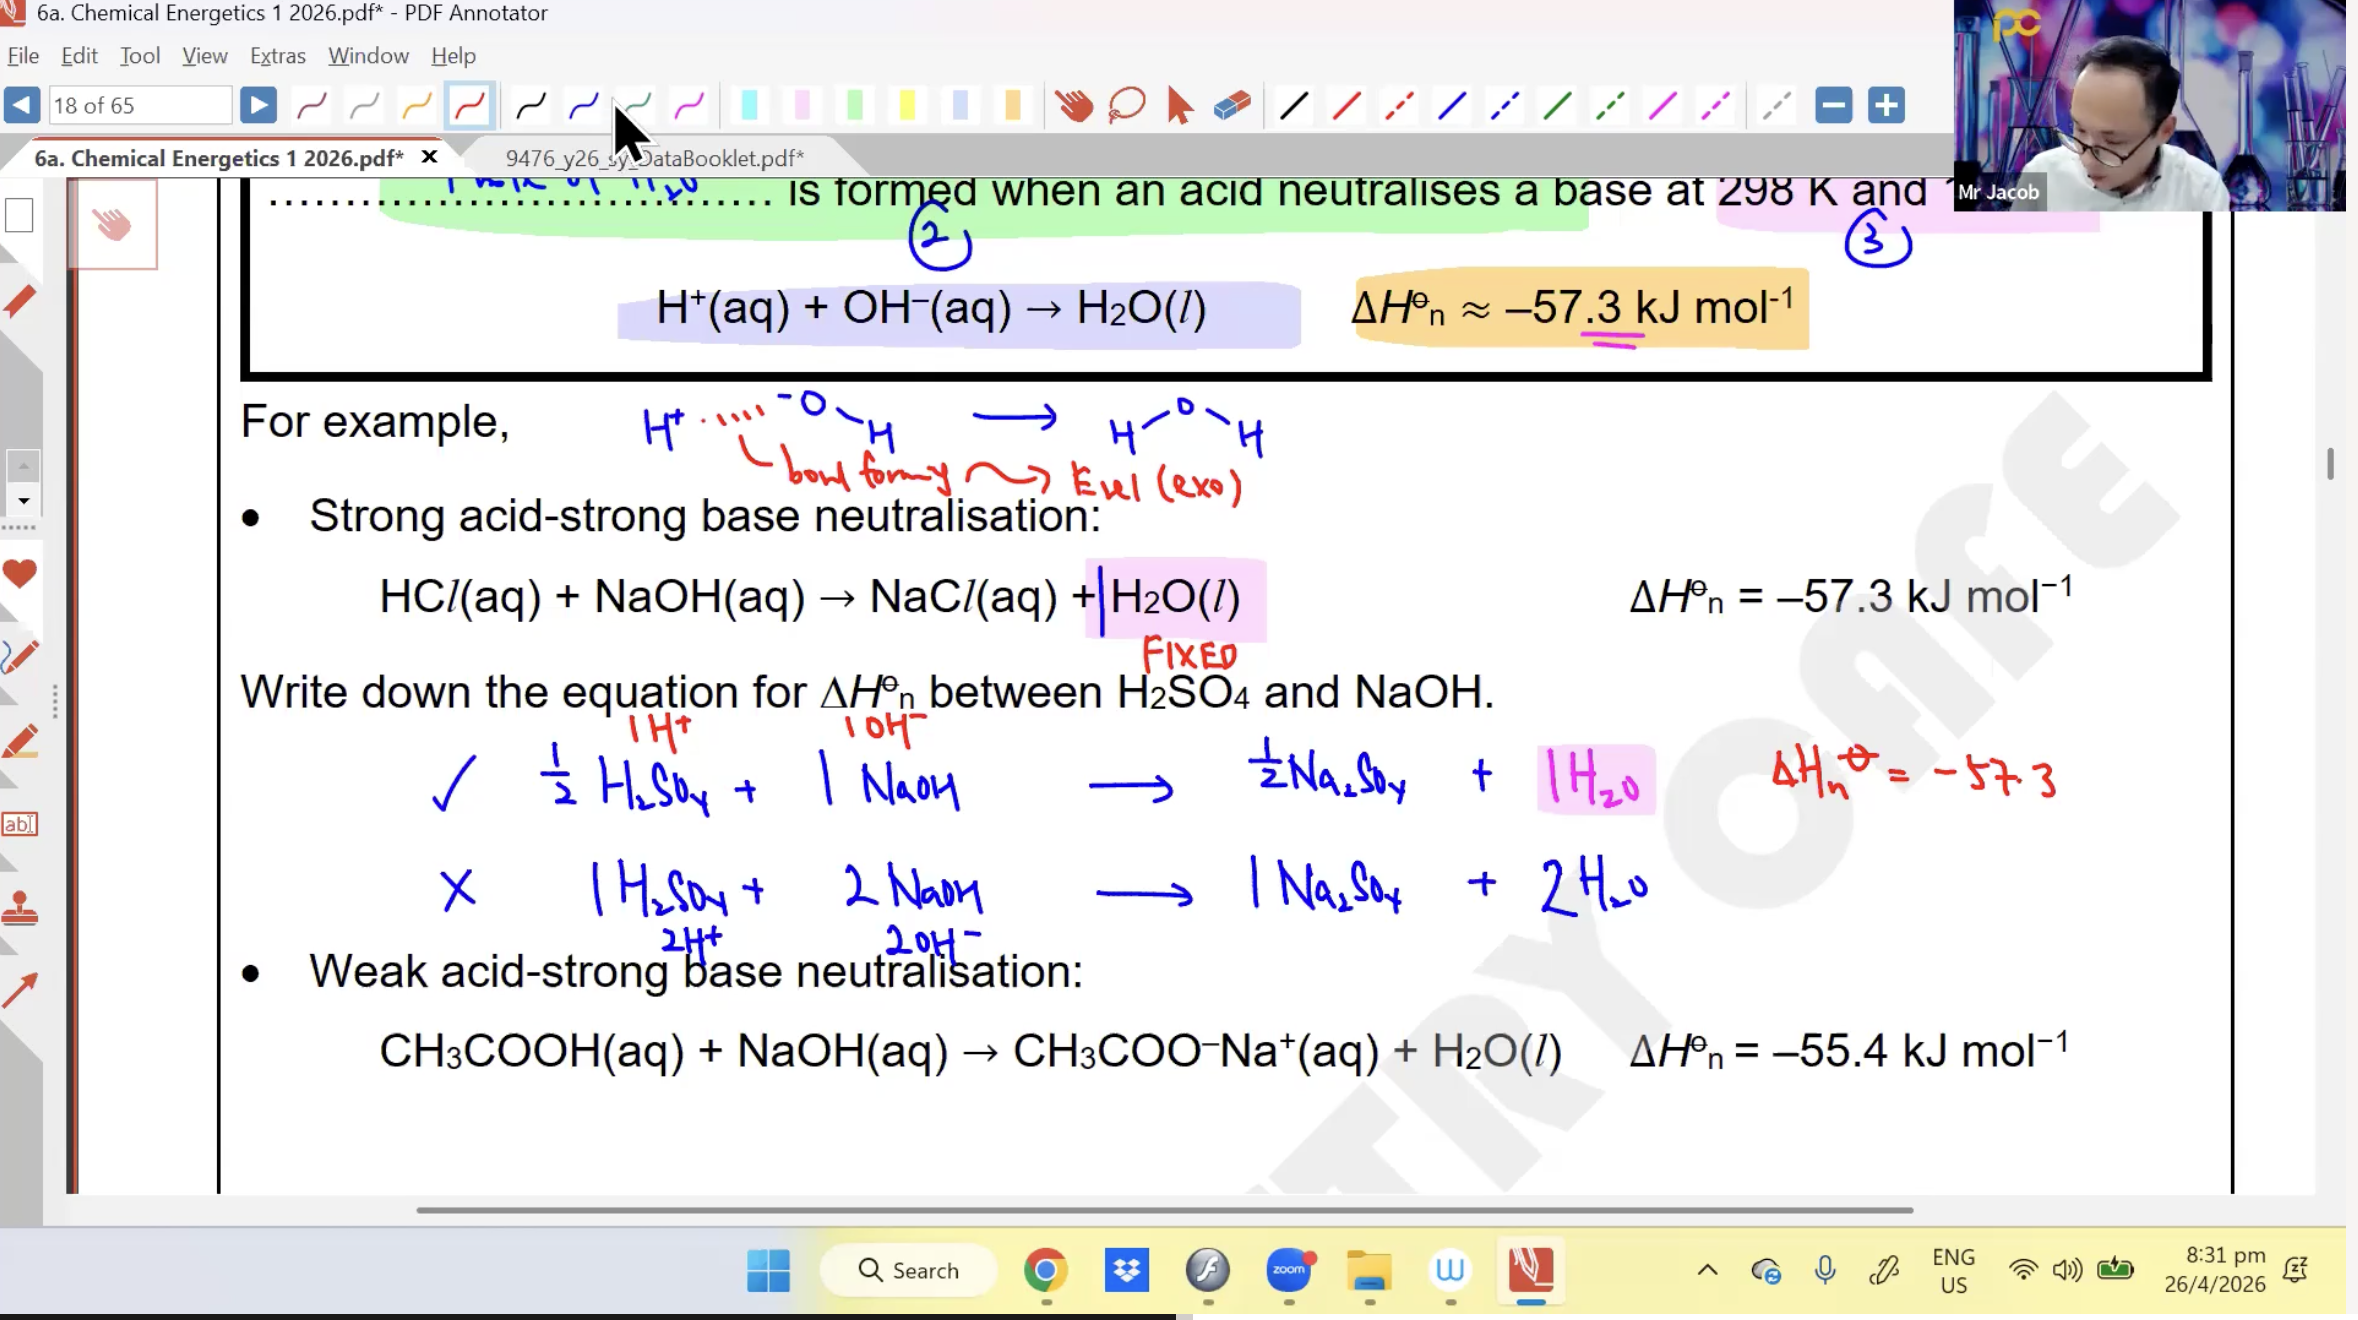
Task: Open the Window menu
Action: coord(368,56)
